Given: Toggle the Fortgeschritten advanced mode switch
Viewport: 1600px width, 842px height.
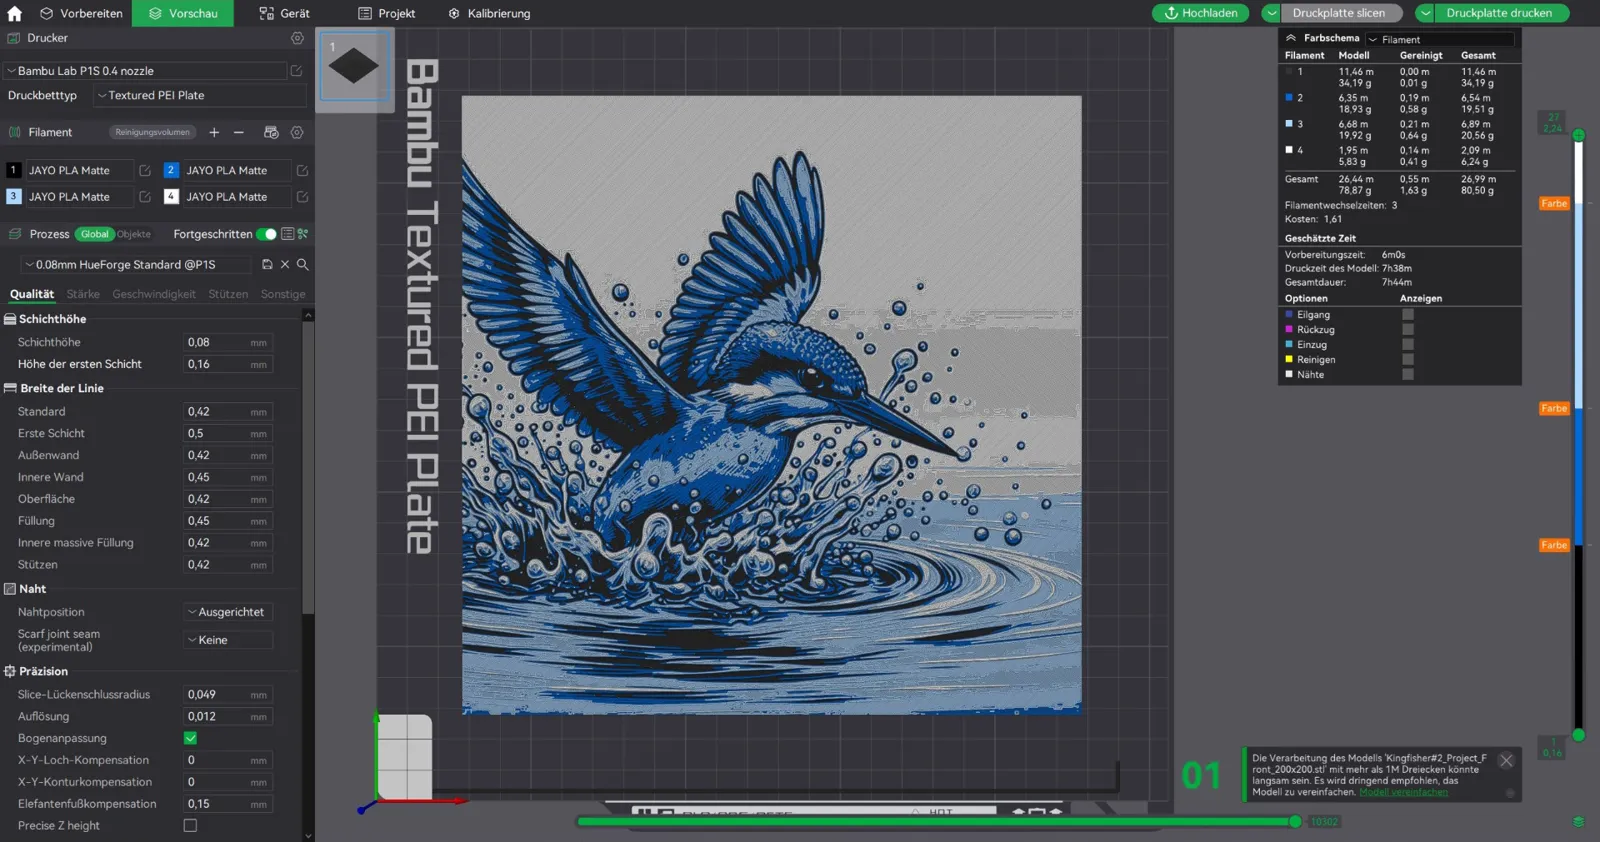Looking at the screenshot, I should 266,234.
